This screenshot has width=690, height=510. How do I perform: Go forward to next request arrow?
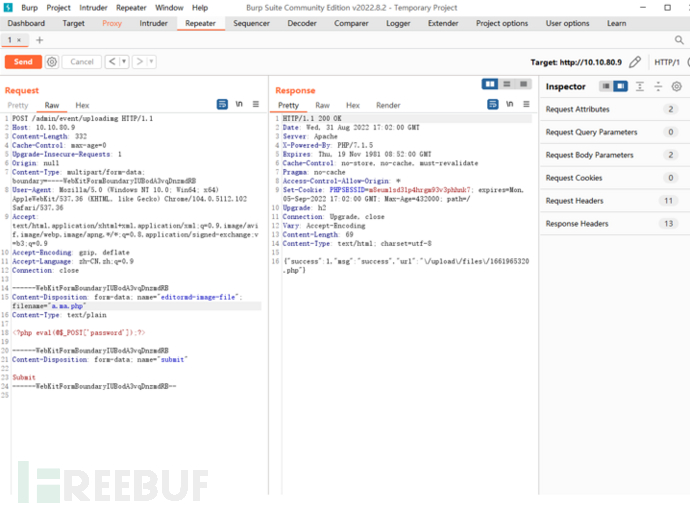(139, 62)
